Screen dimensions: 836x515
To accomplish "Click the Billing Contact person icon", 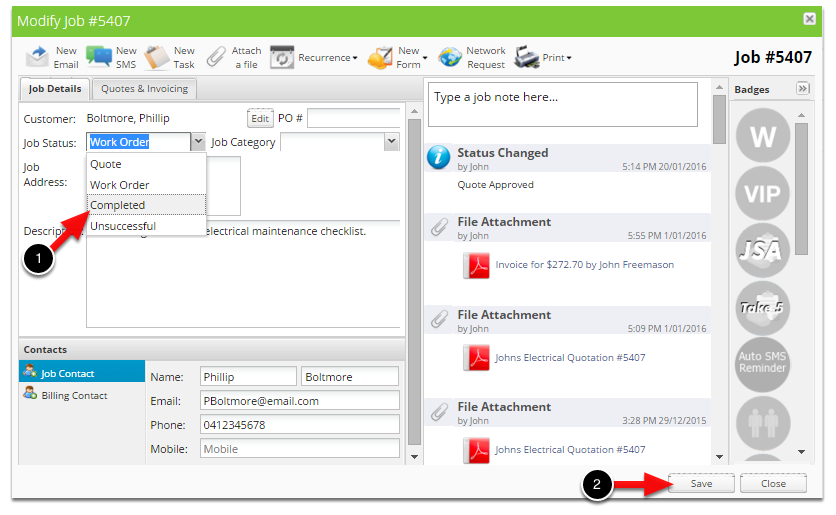I will click(30, 393).
